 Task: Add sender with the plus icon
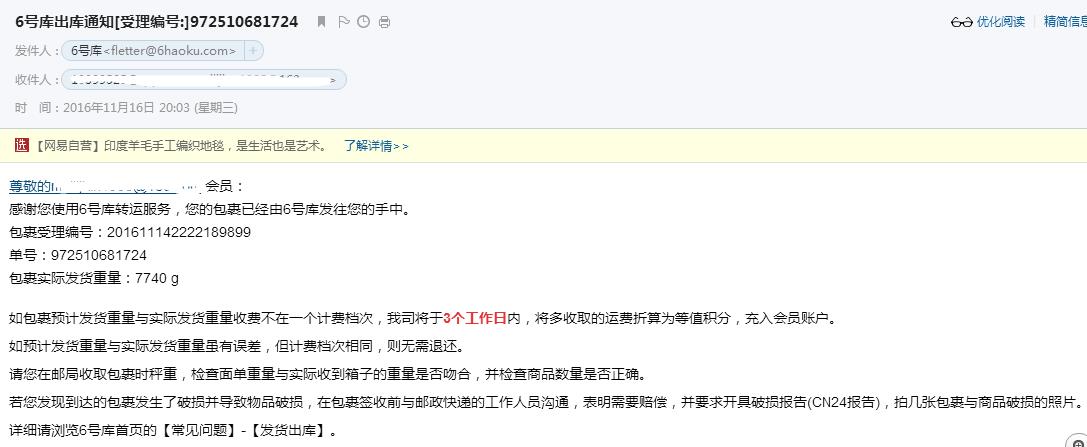tap(253, 51)
